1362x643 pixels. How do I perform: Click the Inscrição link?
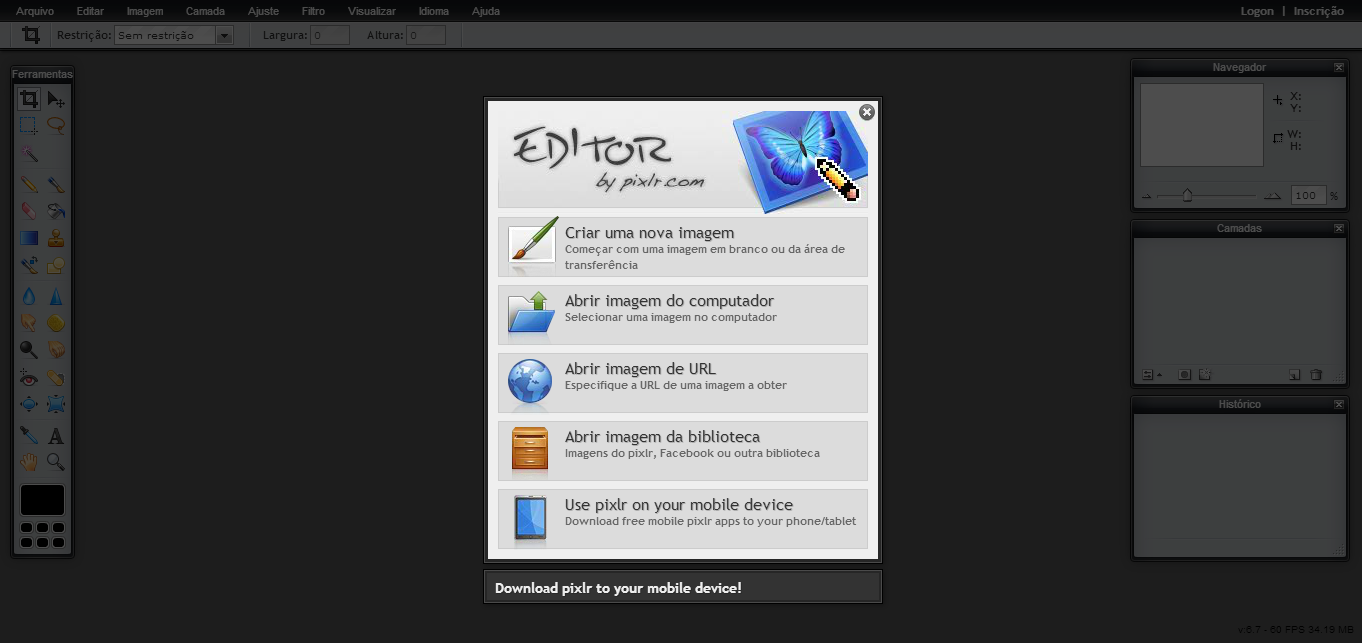(1318, 11)
